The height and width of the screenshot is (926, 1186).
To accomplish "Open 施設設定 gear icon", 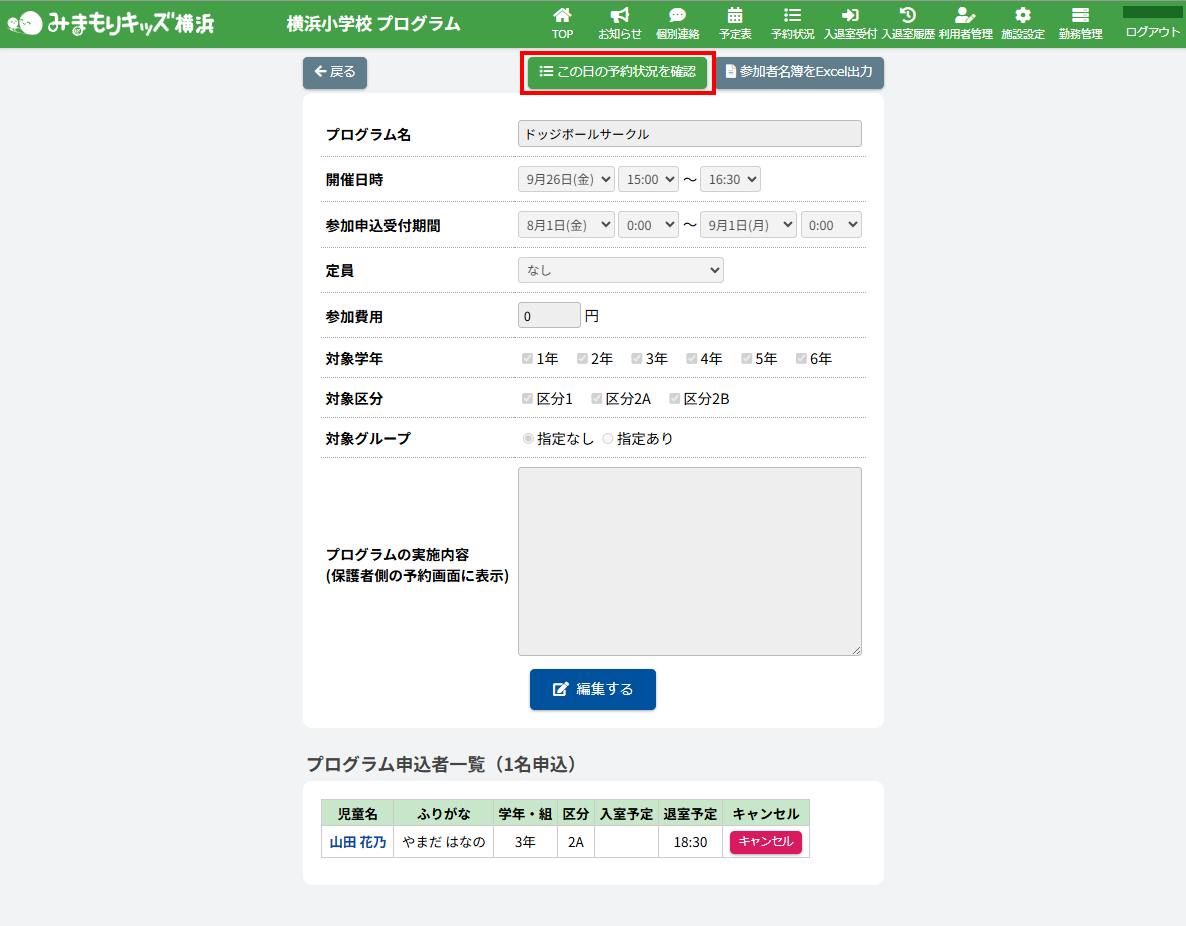I will [1022, 15].
